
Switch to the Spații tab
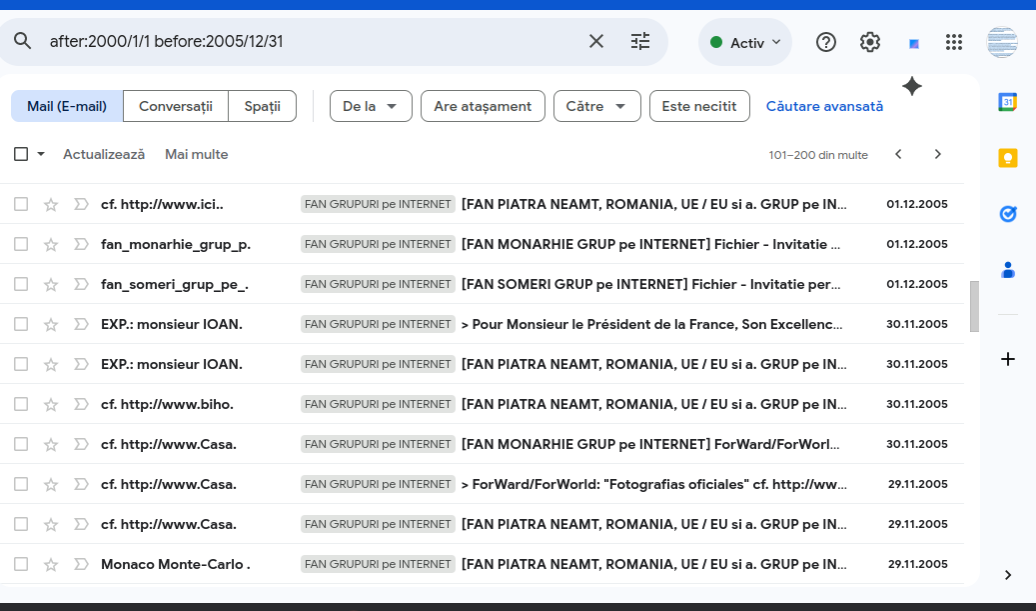(x=262, y=106)
